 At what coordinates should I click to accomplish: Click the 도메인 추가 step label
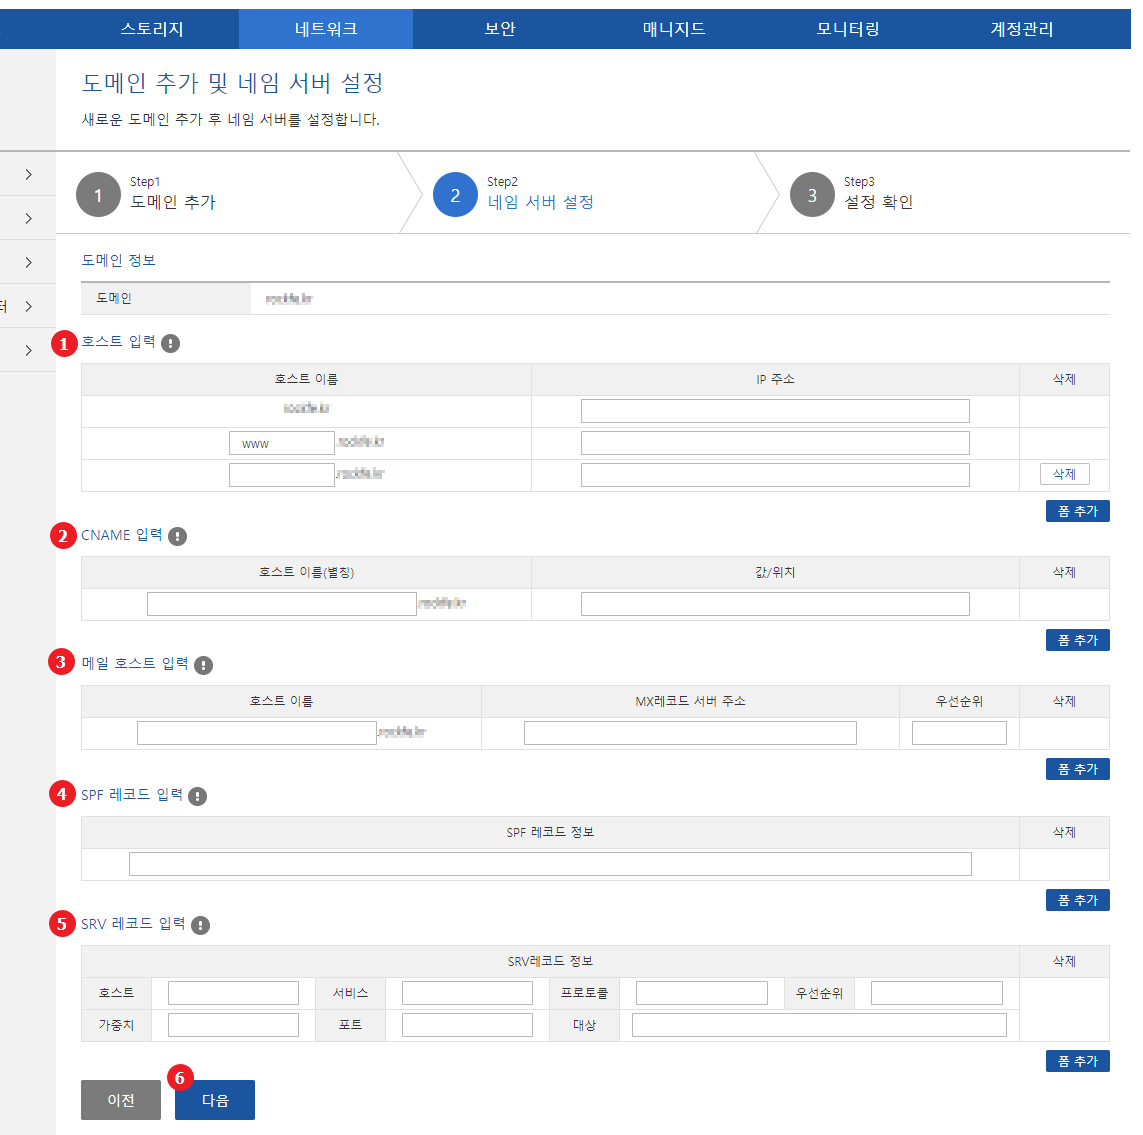point(173,202)
